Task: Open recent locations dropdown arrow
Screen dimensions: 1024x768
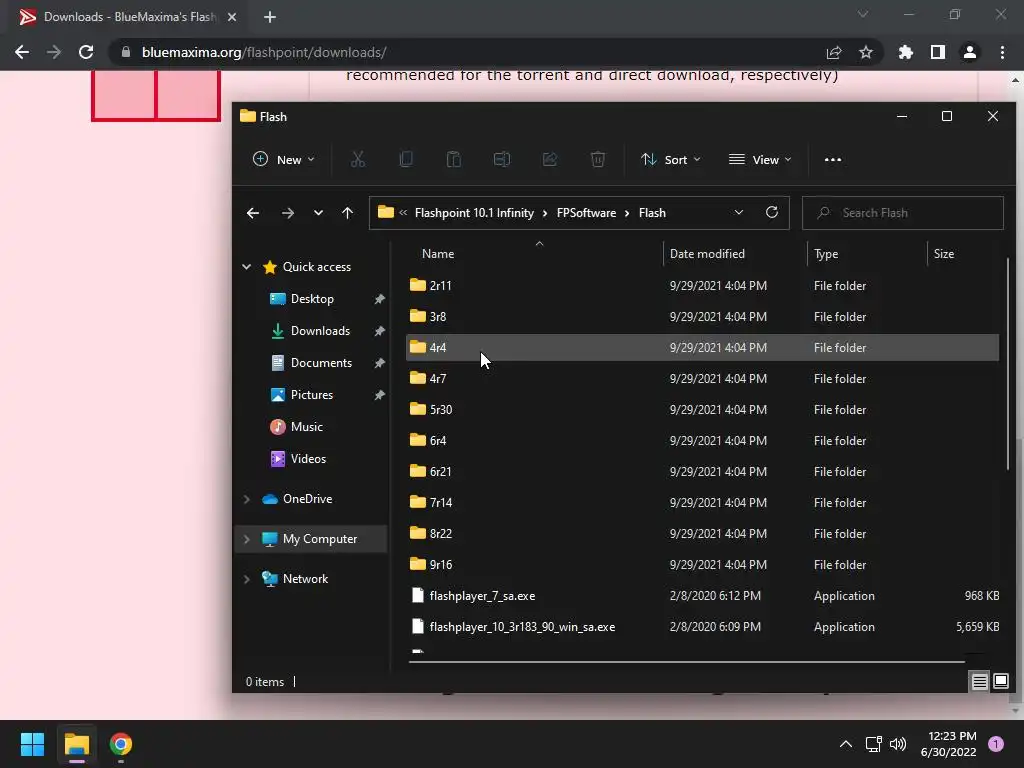Action: pos(318,213)
